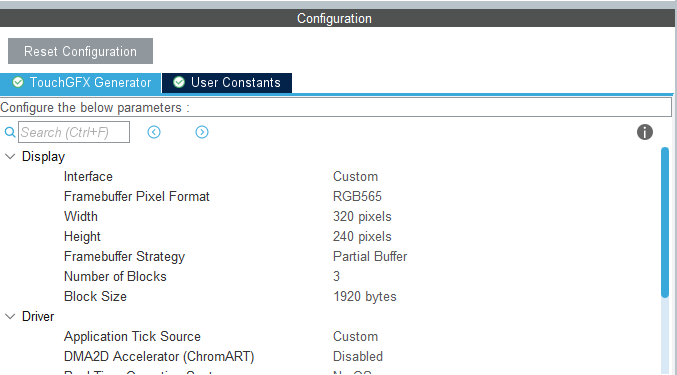Click the Reset Configuration button

click(80, 51)
